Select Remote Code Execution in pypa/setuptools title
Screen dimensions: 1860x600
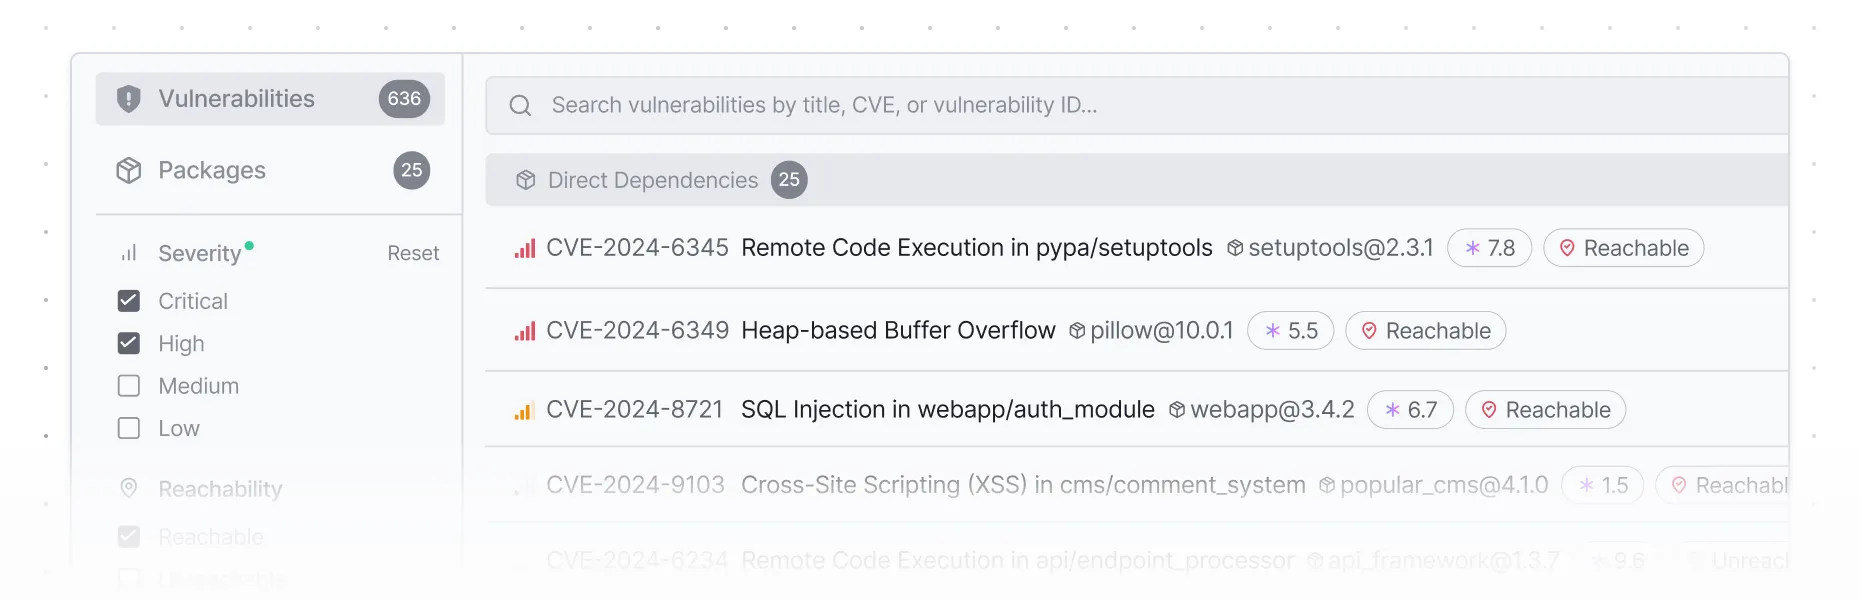click(x=977, y=248)
